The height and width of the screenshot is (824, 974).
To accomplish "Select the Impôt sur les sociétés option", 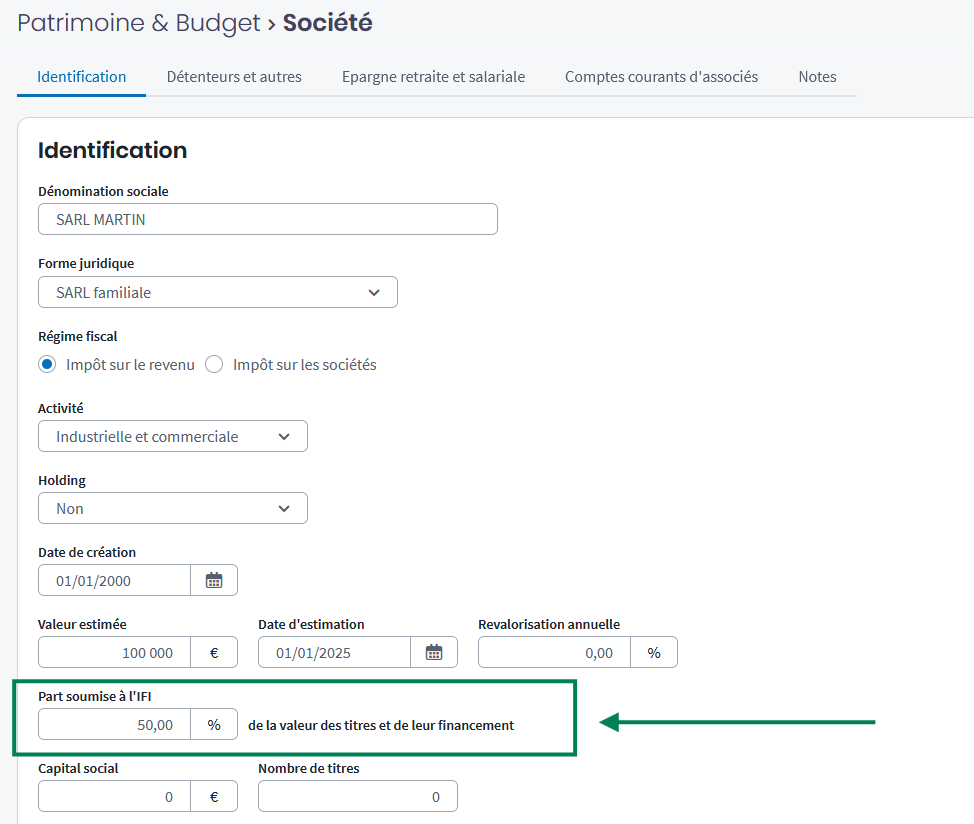I will (x=214, y=364).
